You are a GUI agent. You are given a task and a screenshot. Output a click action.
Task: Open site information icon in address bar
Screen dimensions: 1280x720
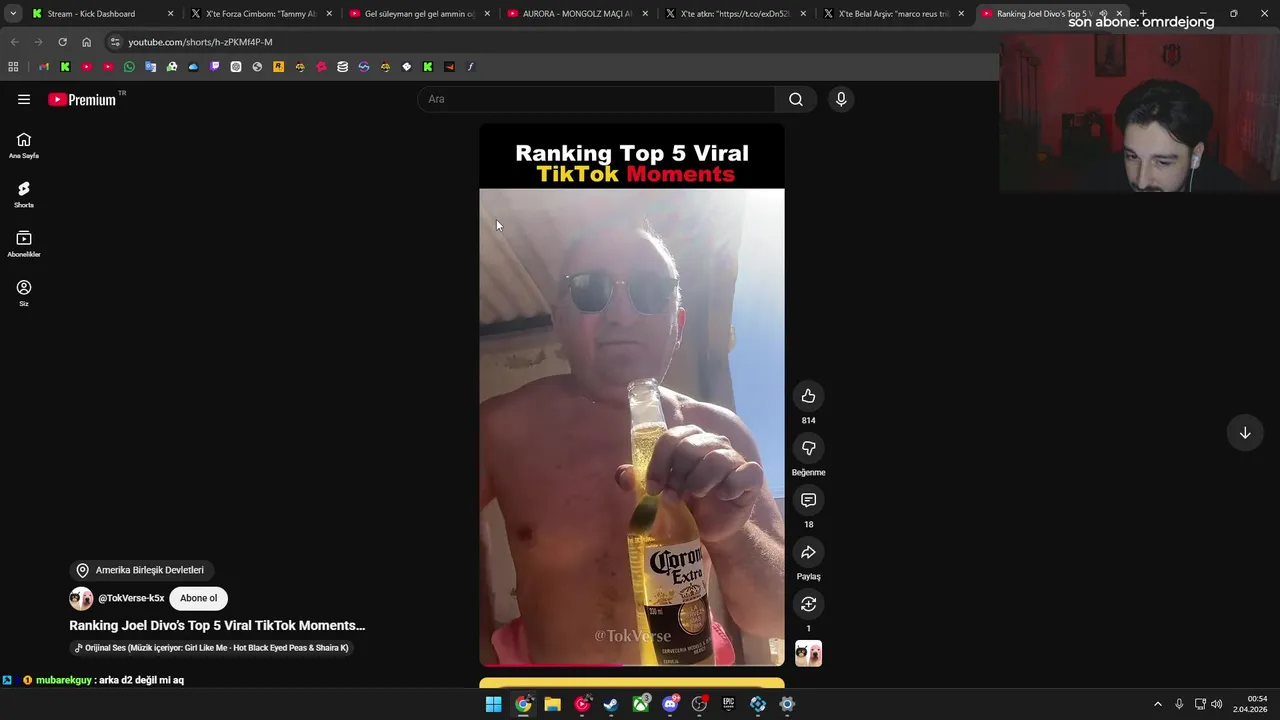(x=115, y=42)
